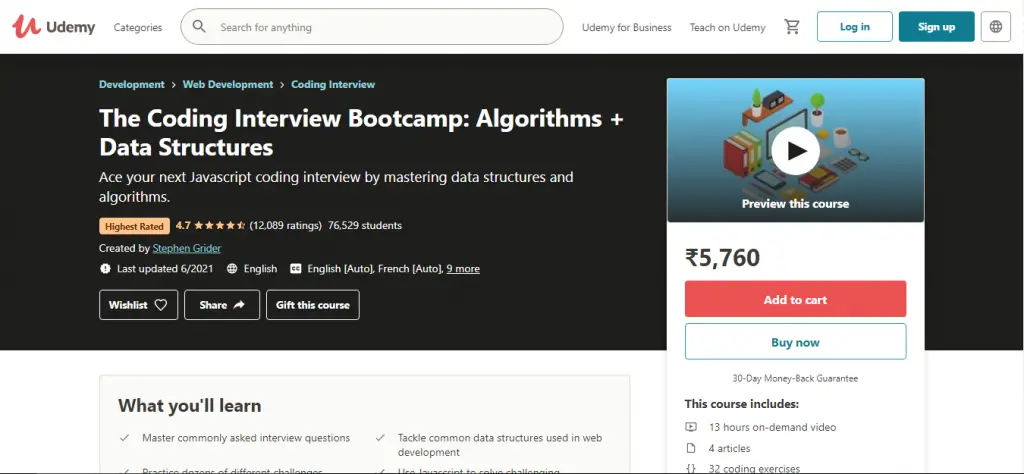1024x474 pixels.
Task: Go to Development breadcrumb
Action: [132, 85]
